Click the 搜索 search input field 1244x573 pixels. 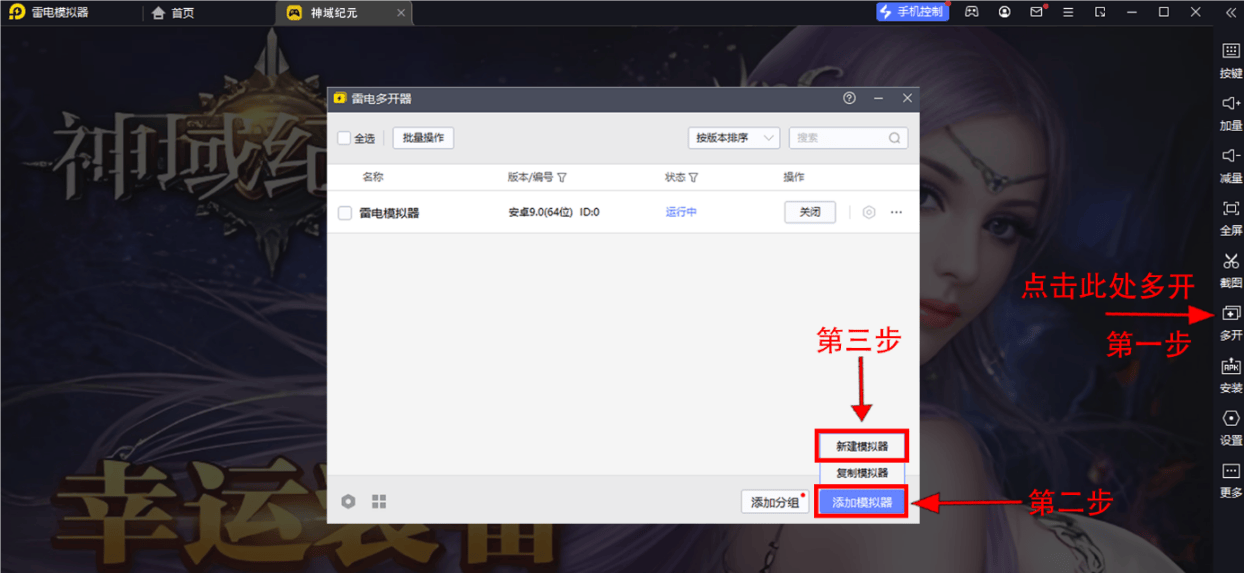tap(838, 138)
